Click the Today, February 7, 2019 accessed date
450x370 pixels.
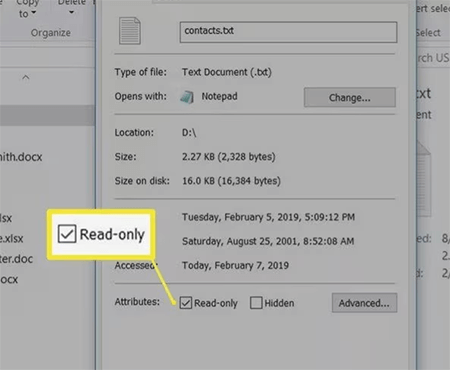235,265
